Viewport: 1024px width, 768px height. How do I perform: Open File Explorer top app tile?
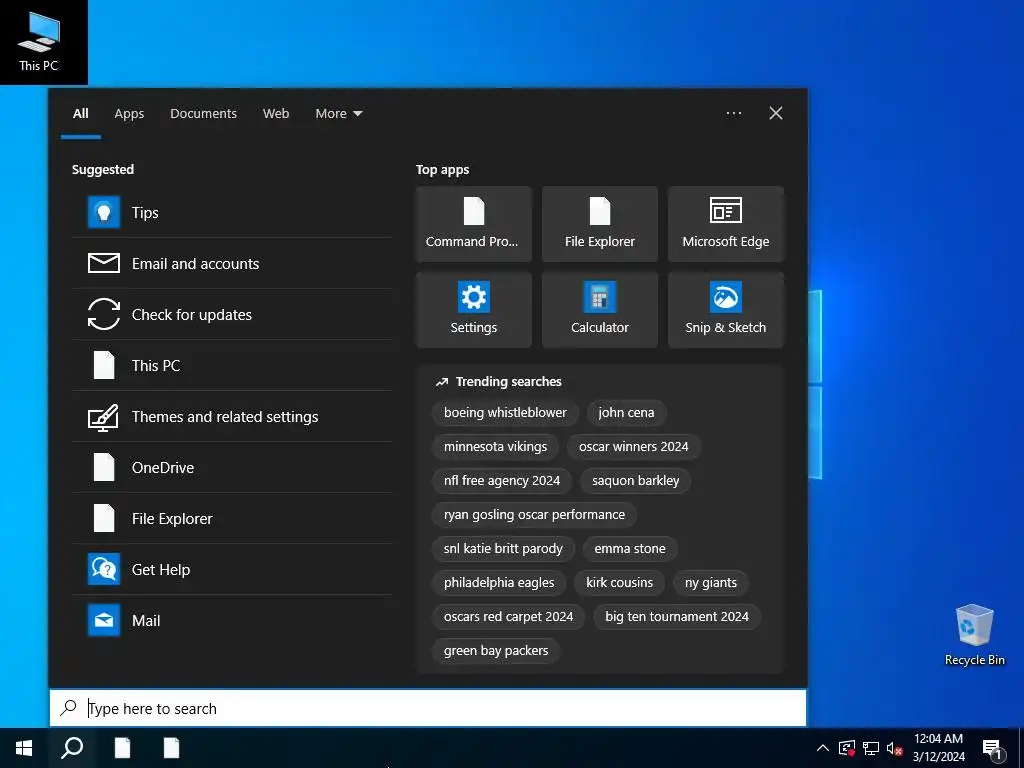click(x=600, y=224)
